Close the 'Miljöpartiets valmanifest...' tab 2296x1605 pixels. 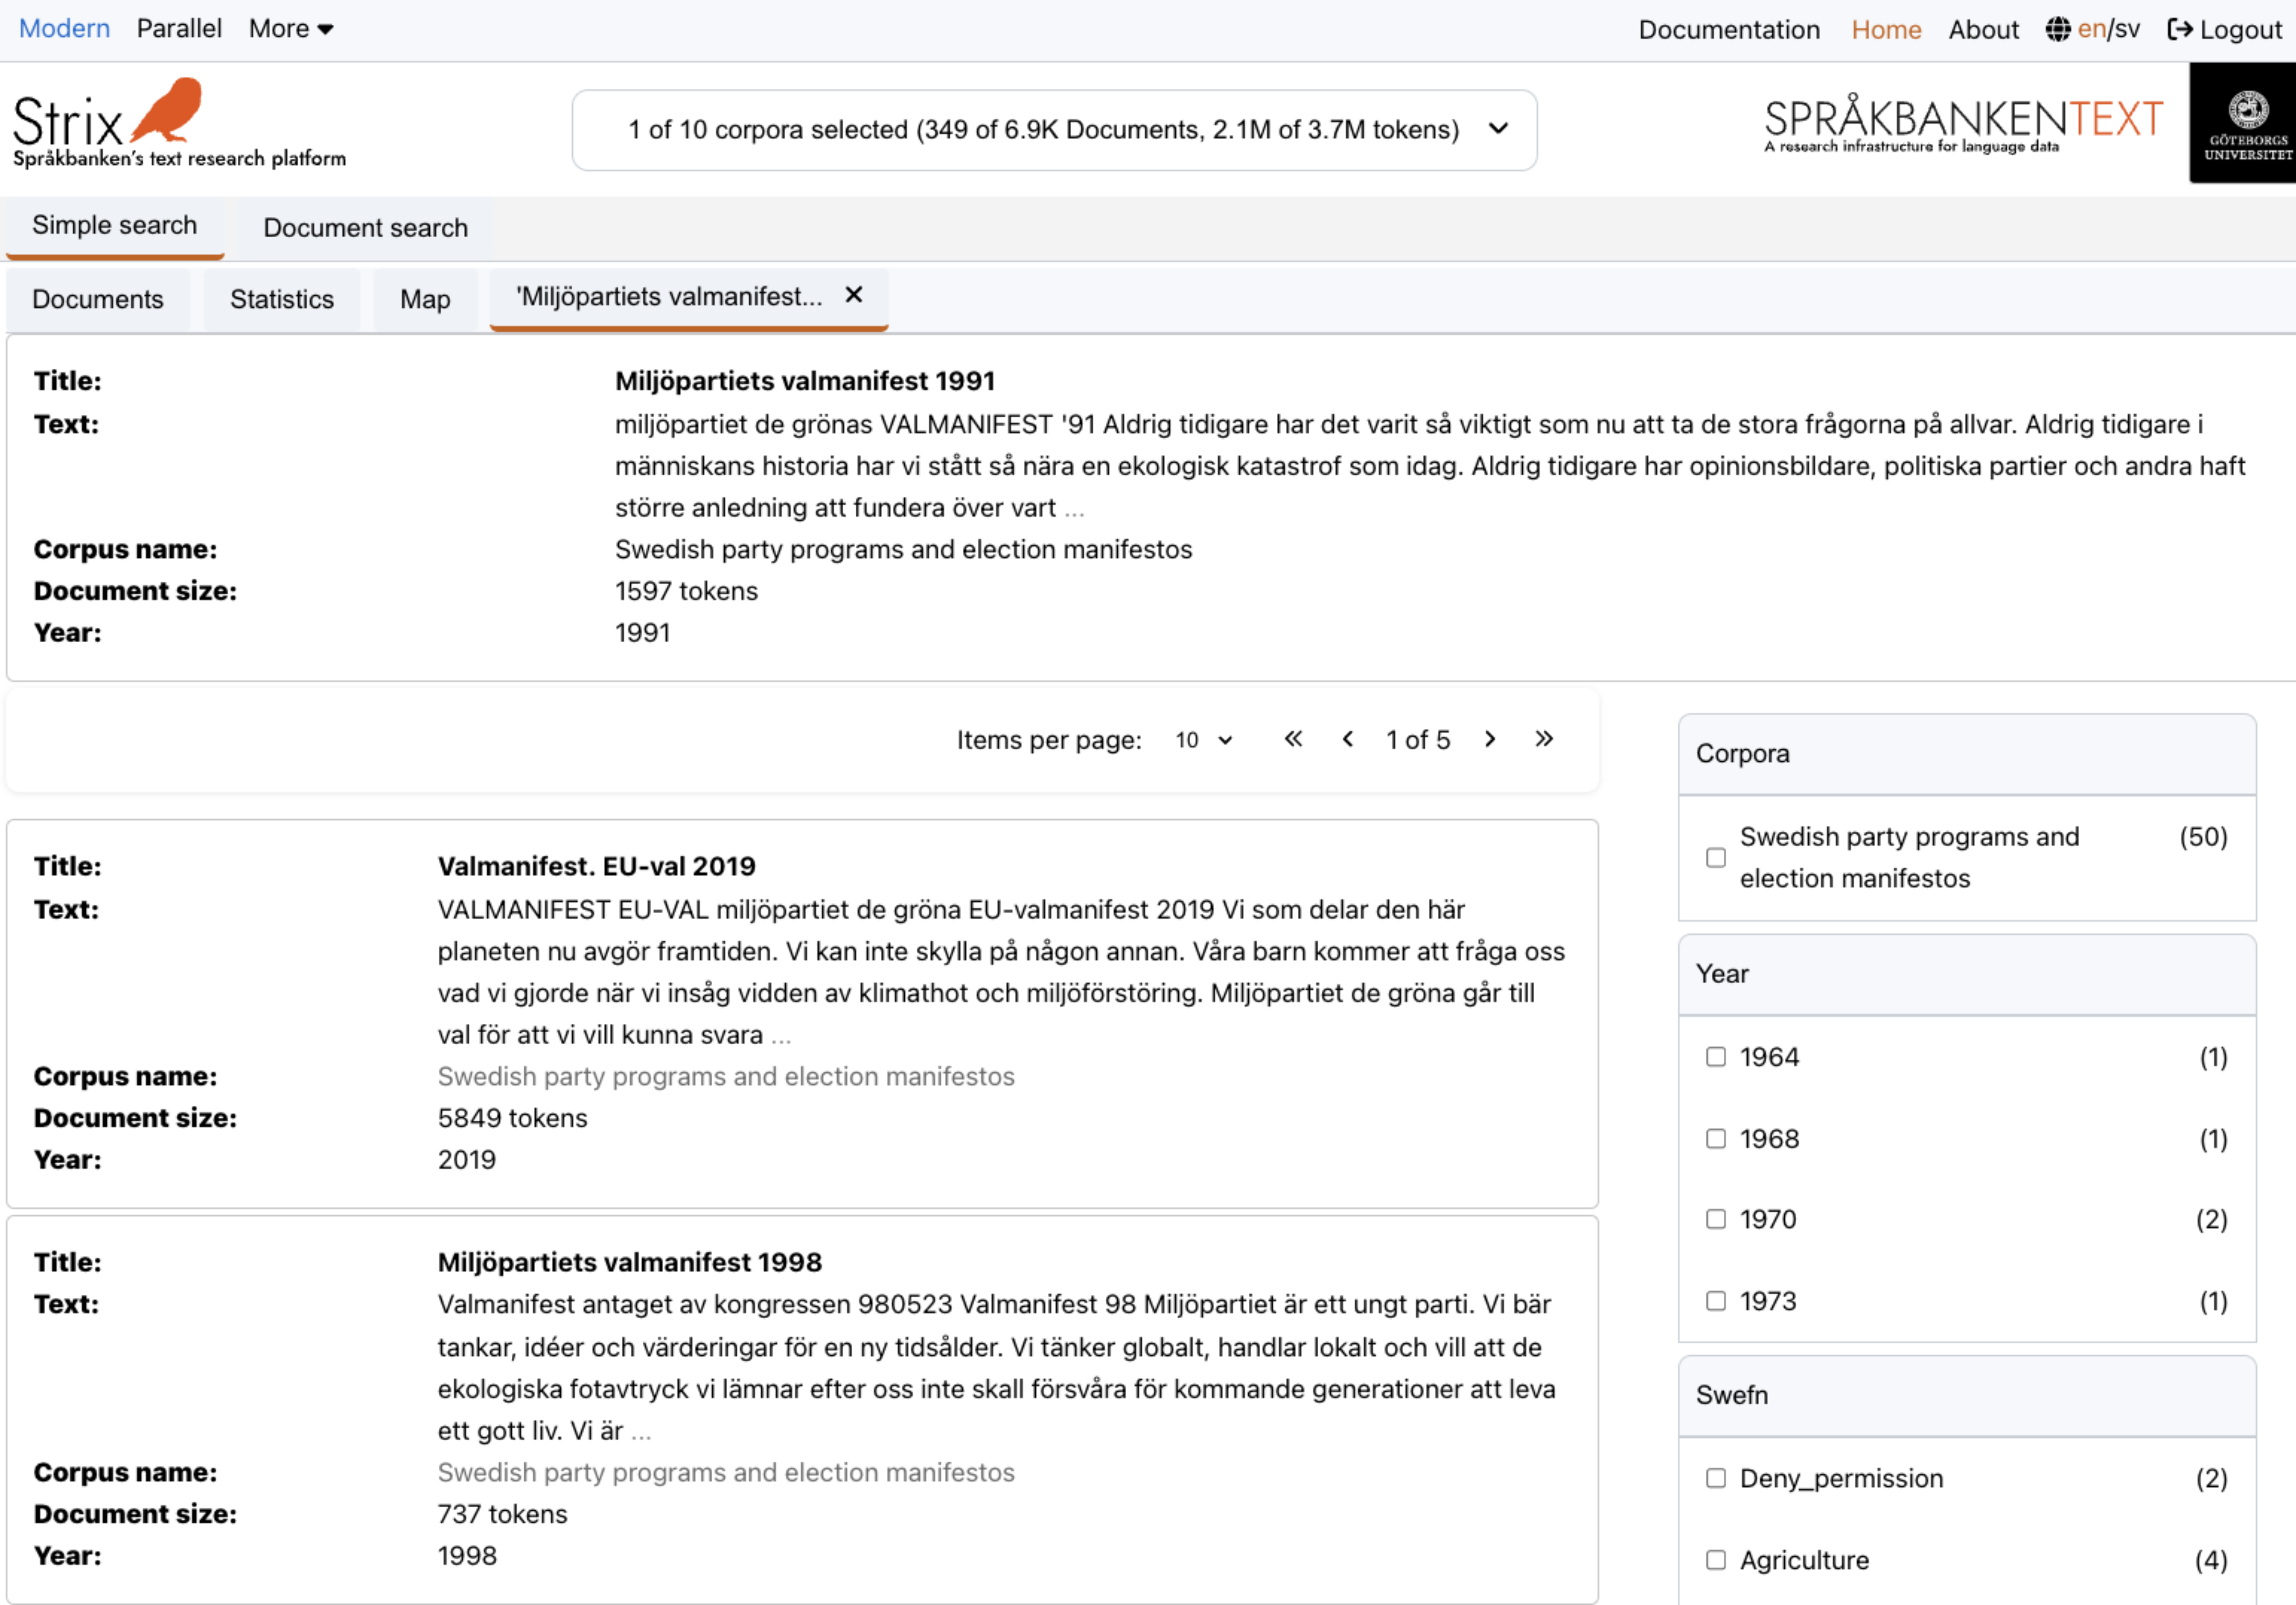point(853,295)
